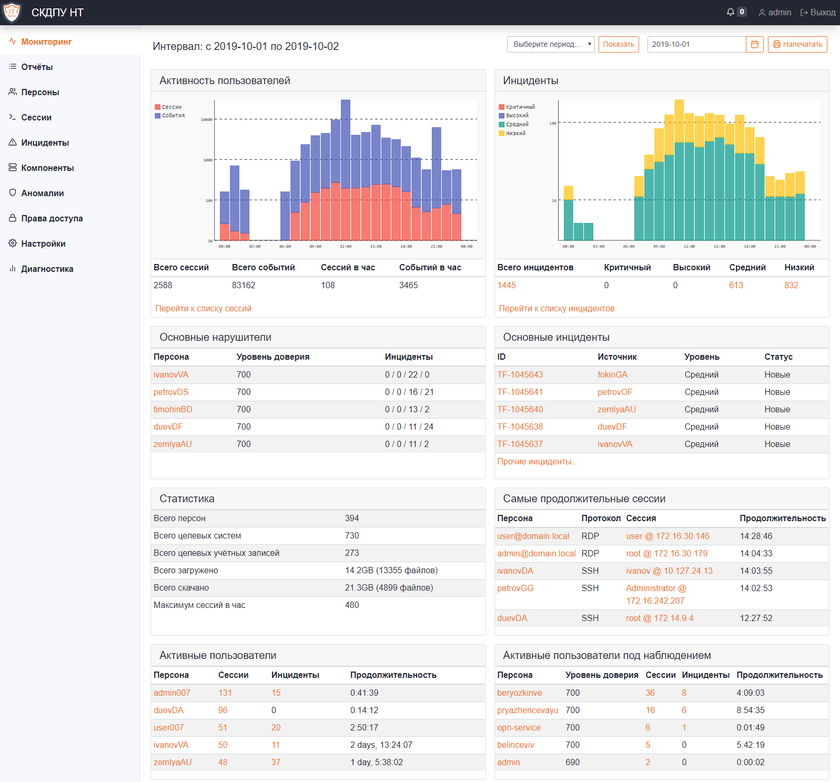This screenshot has height=782, width=840.
Task: Click the Access rights lock icon
Action: [x=12, y=218]
